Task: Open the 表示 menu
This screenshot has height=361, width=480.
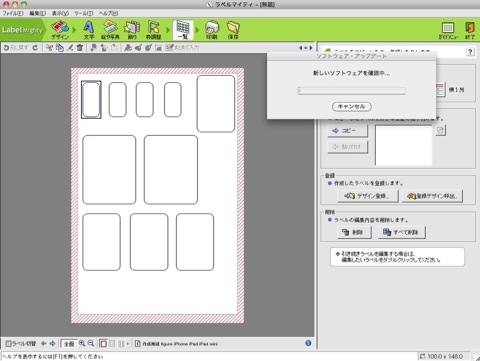Action: coord(60,13)
